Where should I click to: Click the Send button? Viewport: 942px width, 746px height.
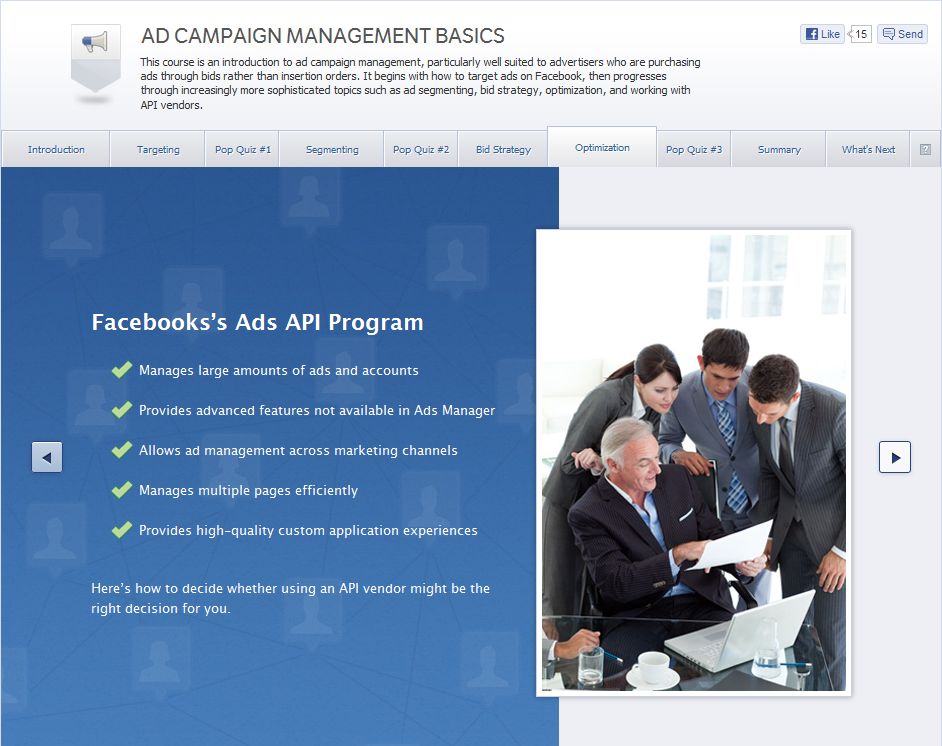[x=902, y=34]
